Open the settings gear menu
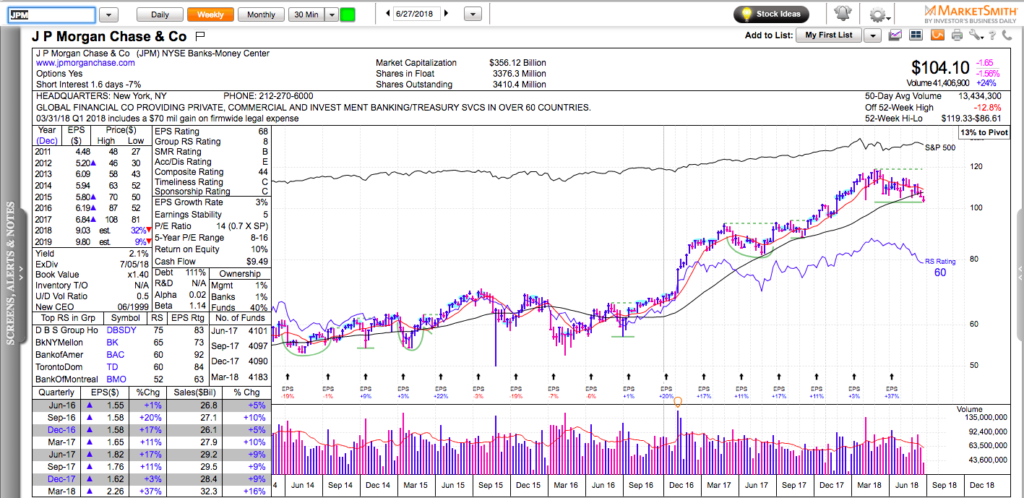This screenshot has height=498, width=1024. click(x=878, y=14)
